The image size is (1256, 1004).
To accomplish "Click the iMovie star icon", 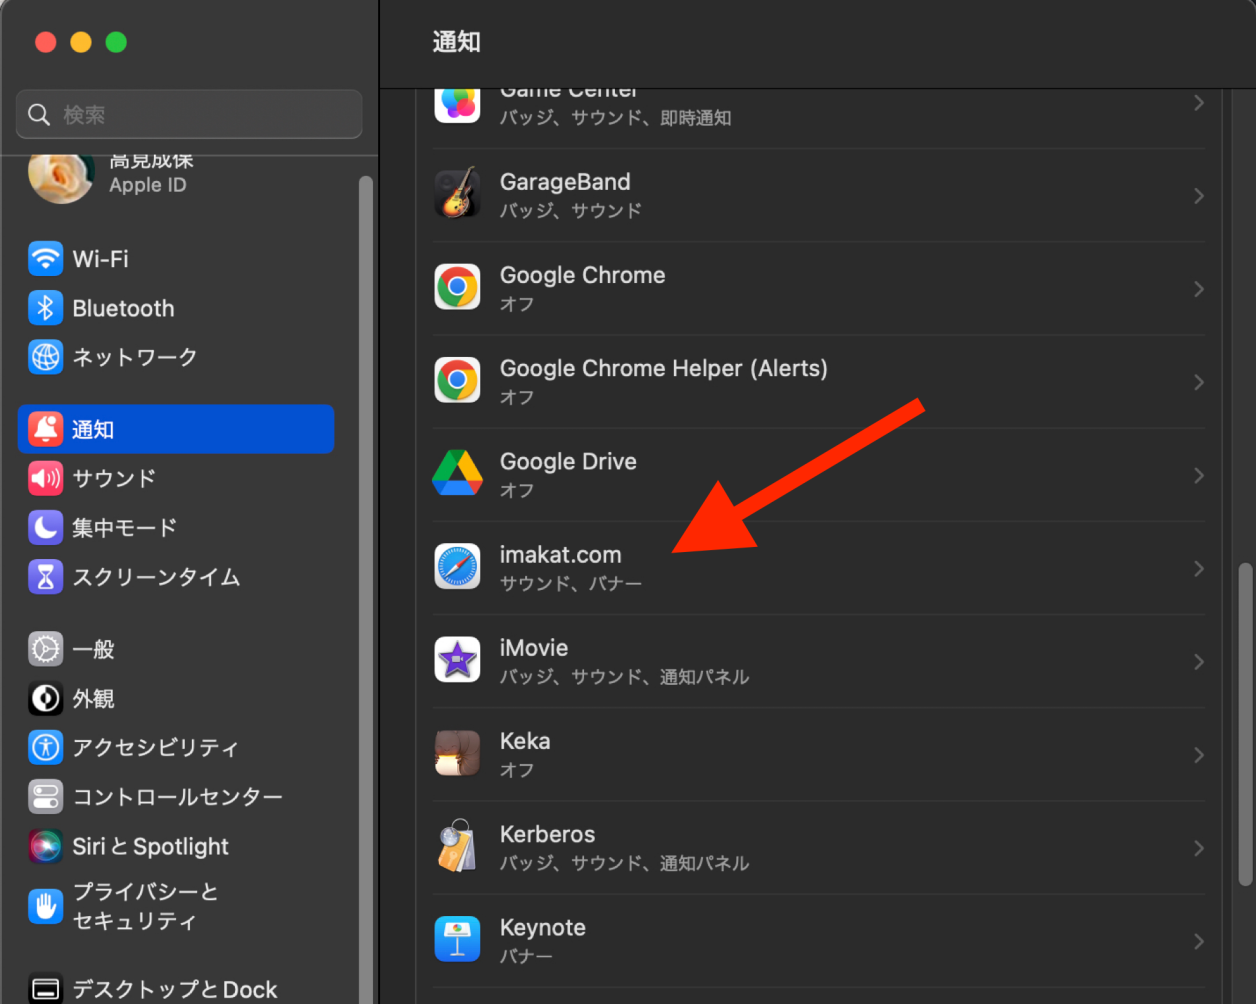I will (x=457, y=661).
